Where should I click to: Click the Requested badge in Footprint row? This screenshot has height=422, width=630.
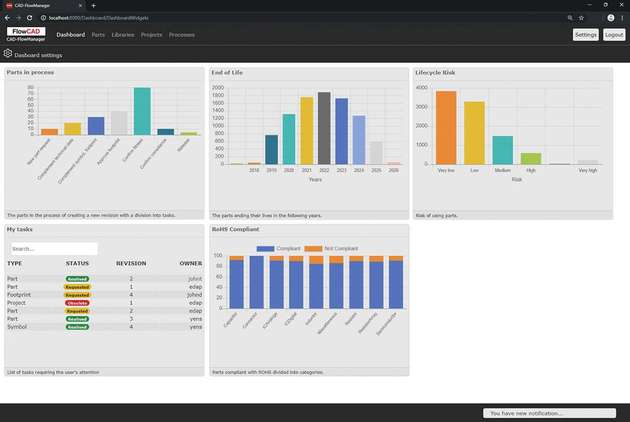[x=77, y=295]
